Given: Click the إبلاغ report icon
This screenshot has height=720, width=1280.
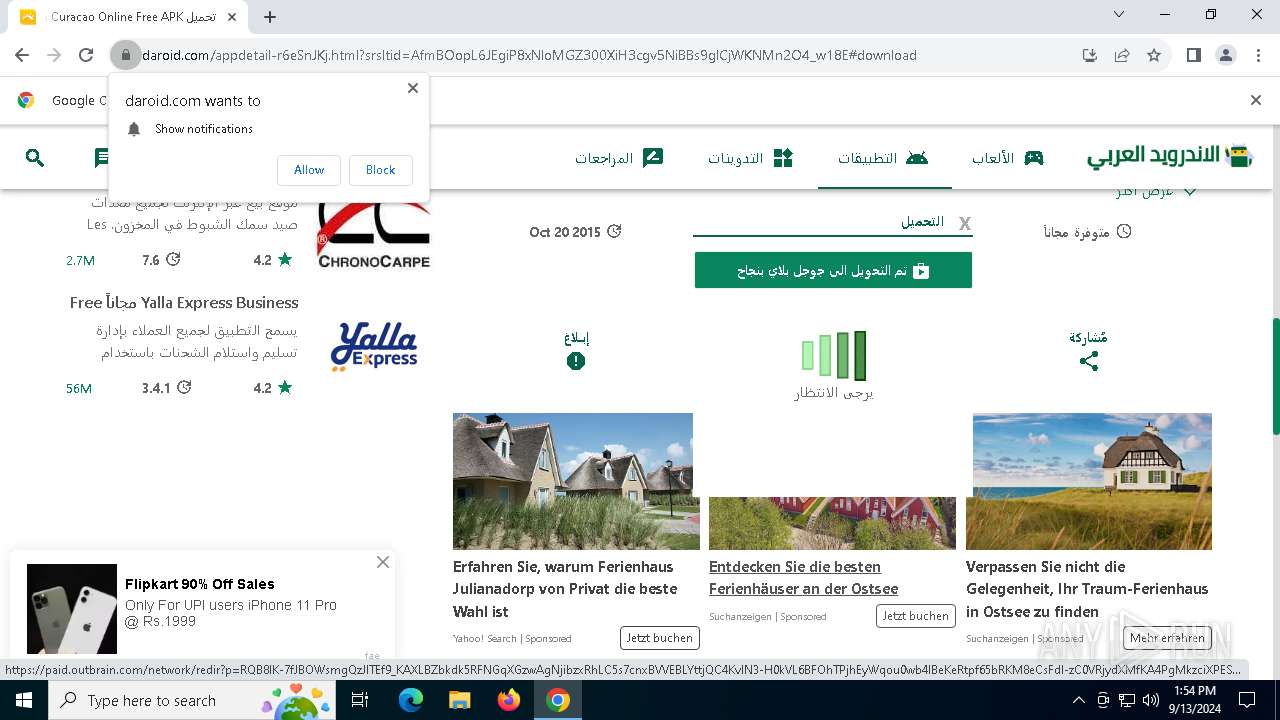Looking at the screenshot, I should (x=576, y=361).
